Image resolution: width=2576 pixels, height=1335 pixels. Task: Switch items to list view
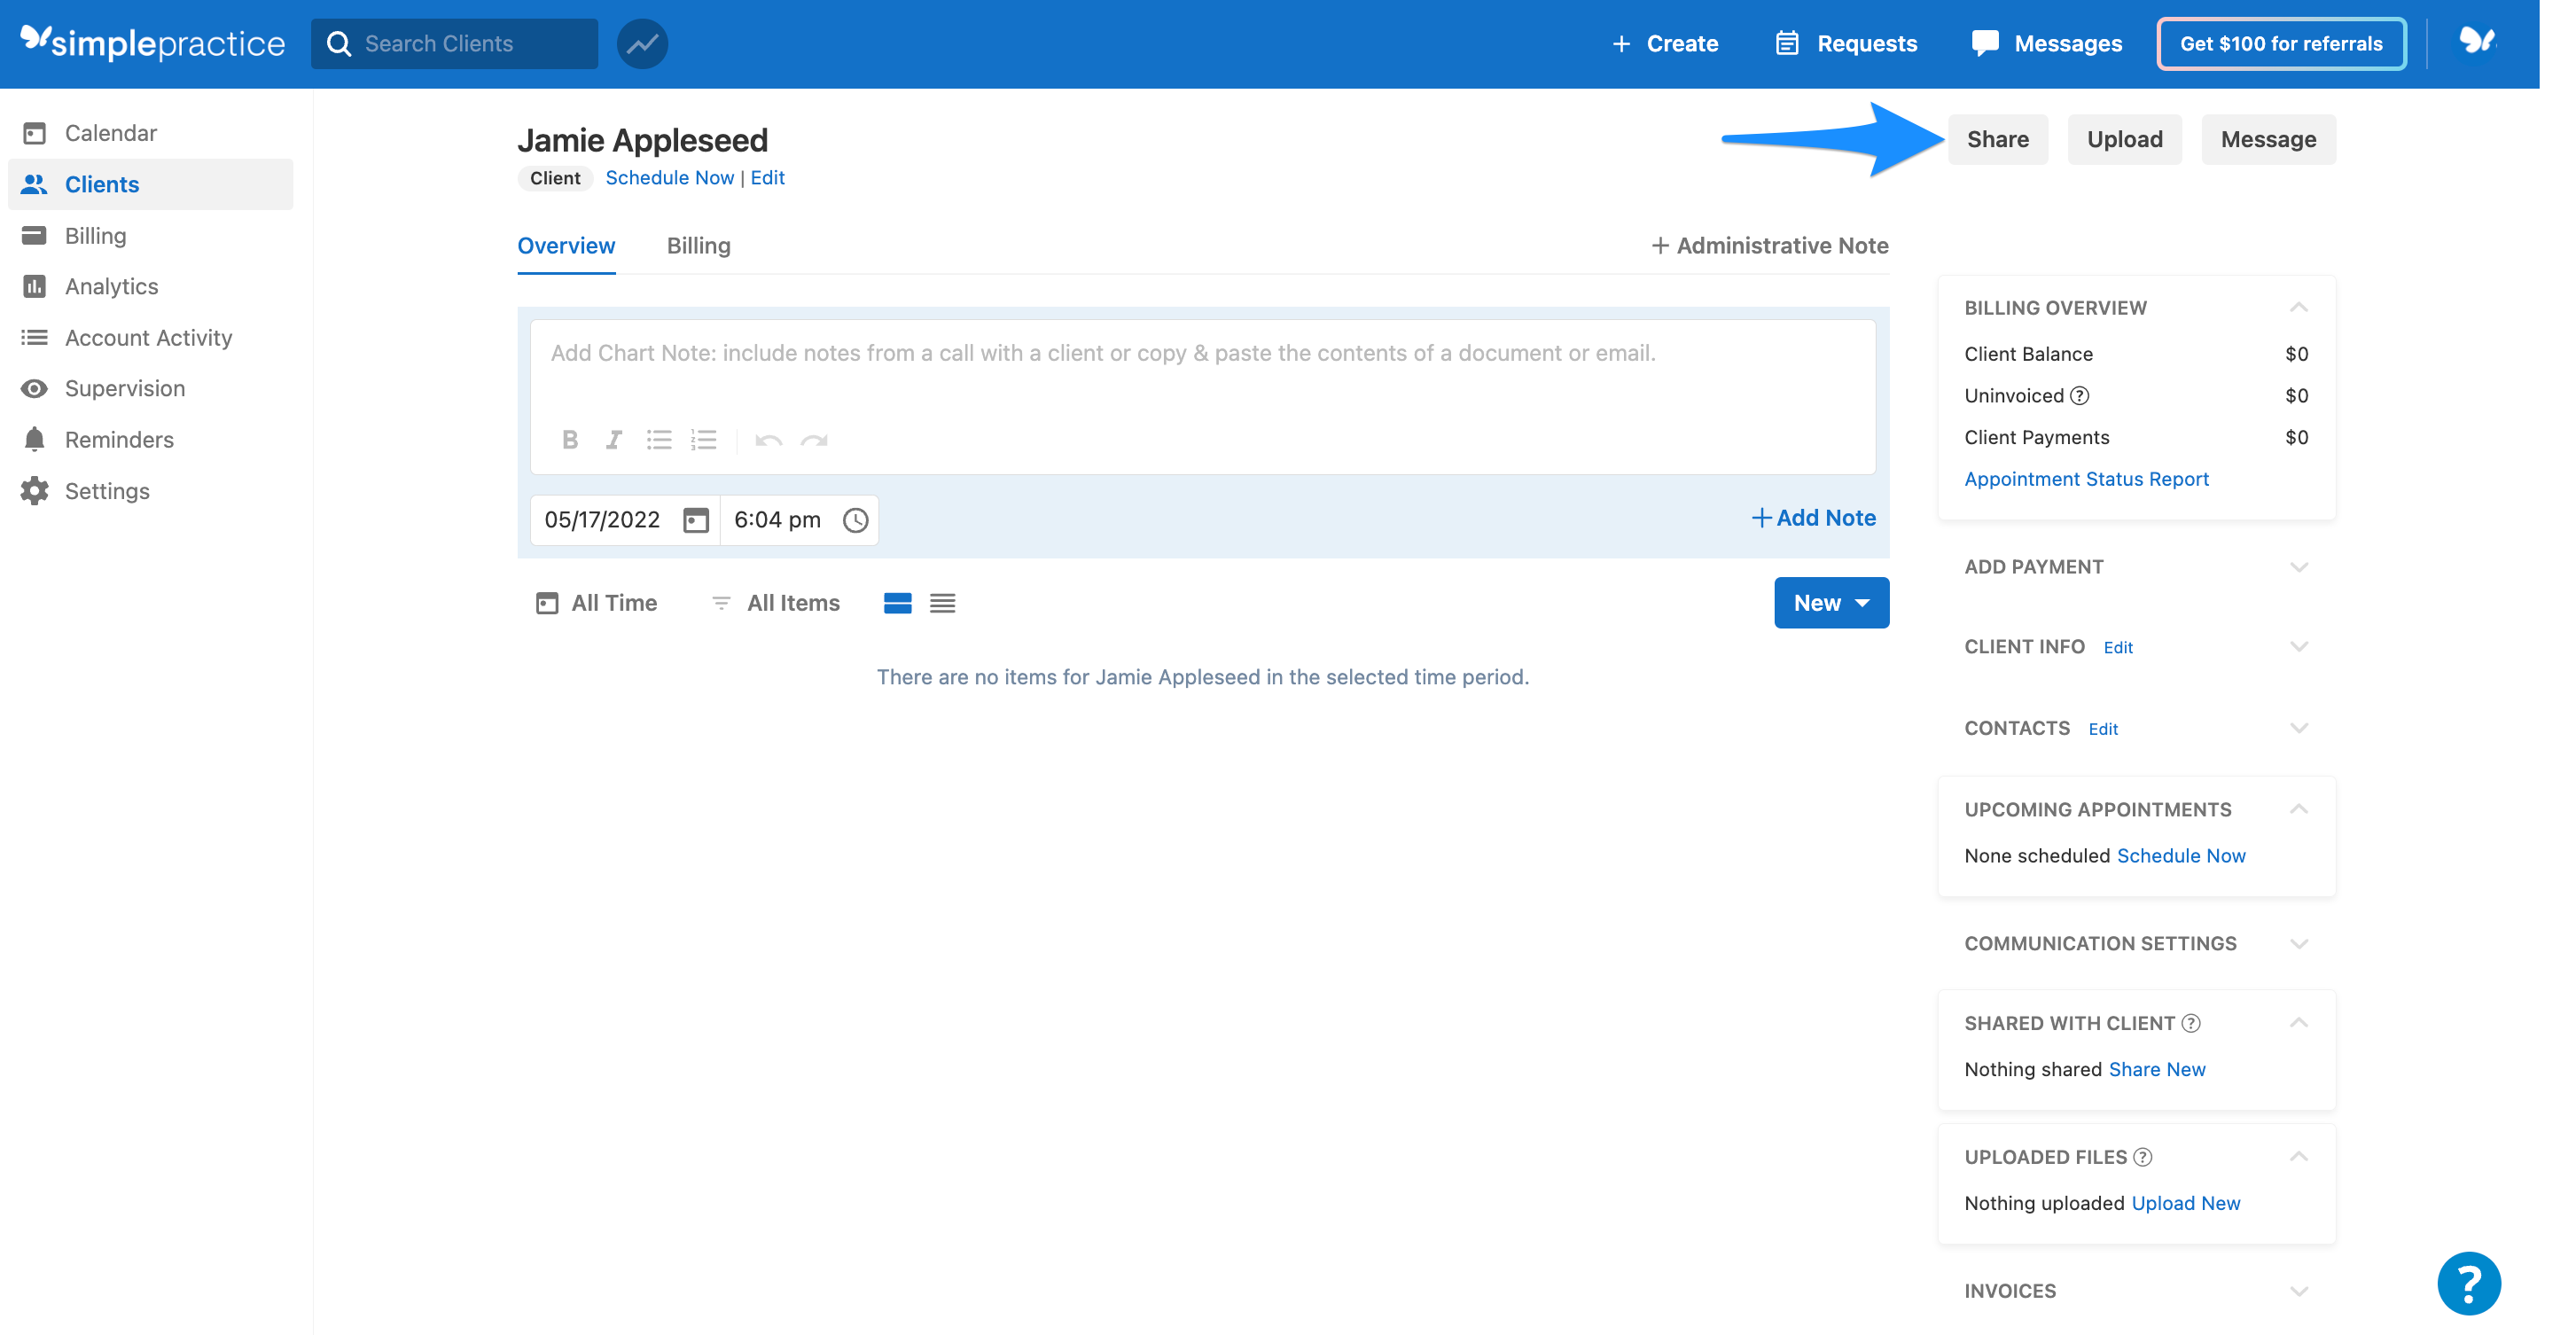pyautogui.click(x=941, y=602)
